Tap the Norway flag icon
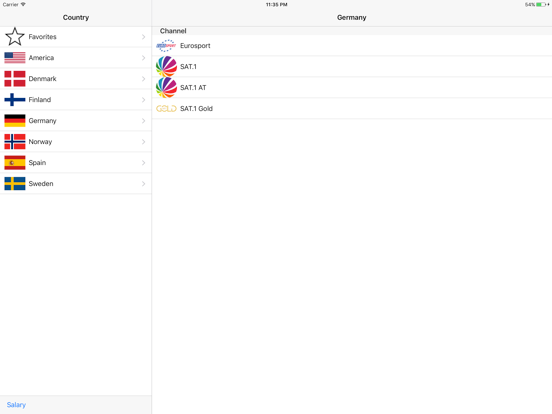 click(x=15, y=142)
